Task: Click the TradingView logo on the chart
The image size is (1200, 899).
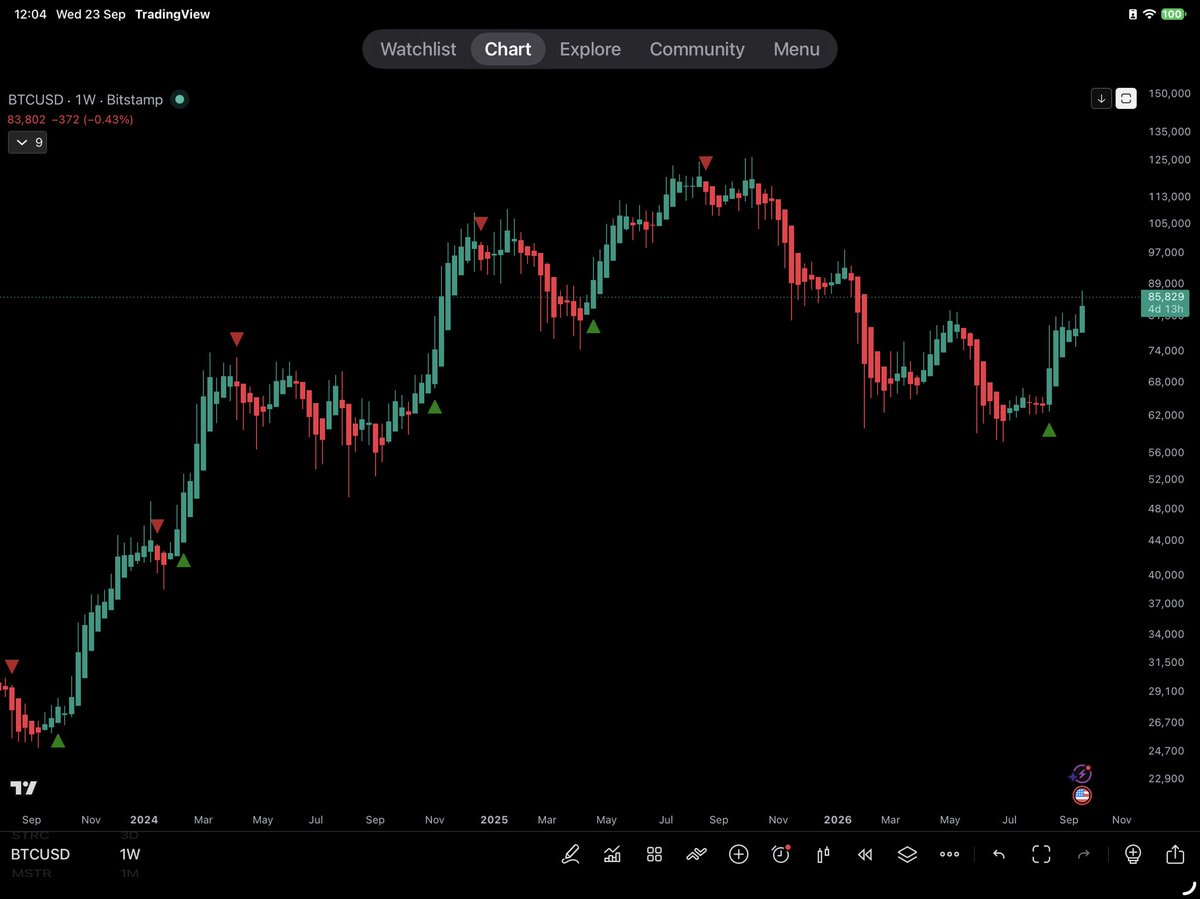Action: [24, 788]
